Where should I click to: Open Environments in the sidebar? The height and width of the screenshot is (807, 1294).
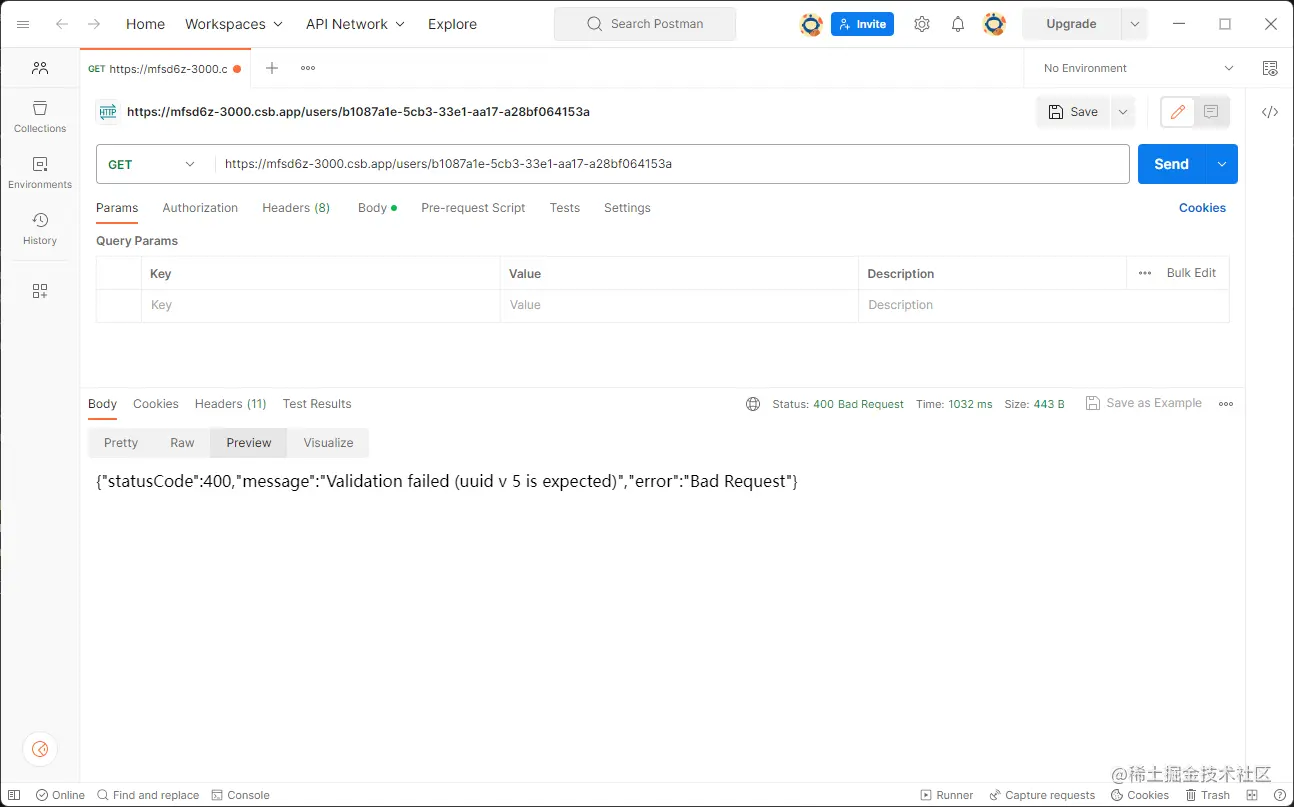click(40, 172)
